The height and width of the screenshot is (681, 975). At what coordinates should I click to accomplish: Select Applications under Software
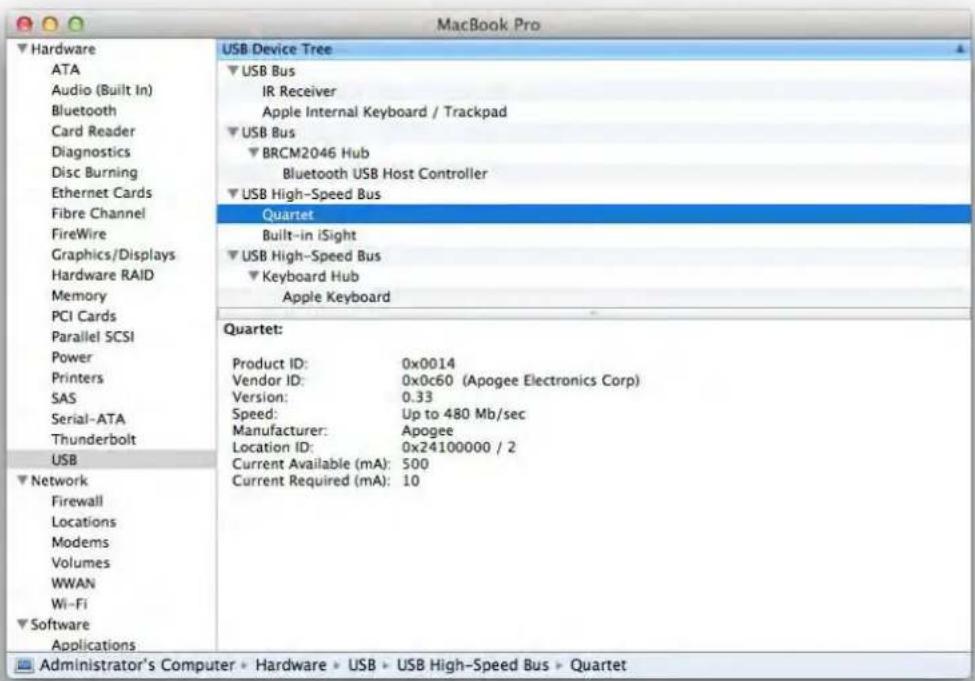pos(93,644)
